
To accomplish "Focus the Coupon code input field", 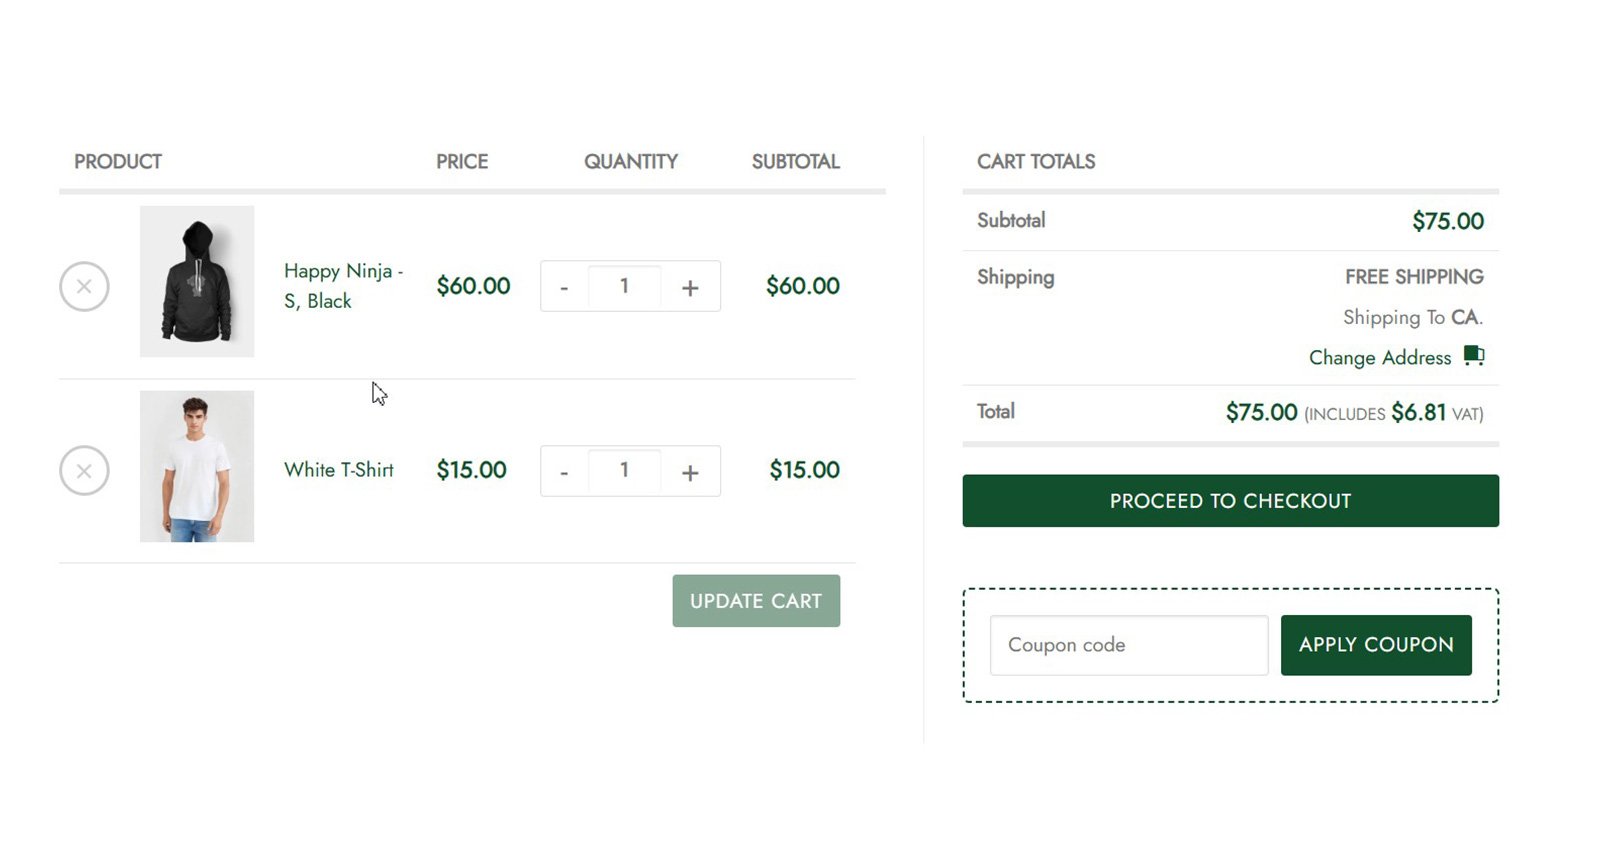I will tap(1128, 645).
